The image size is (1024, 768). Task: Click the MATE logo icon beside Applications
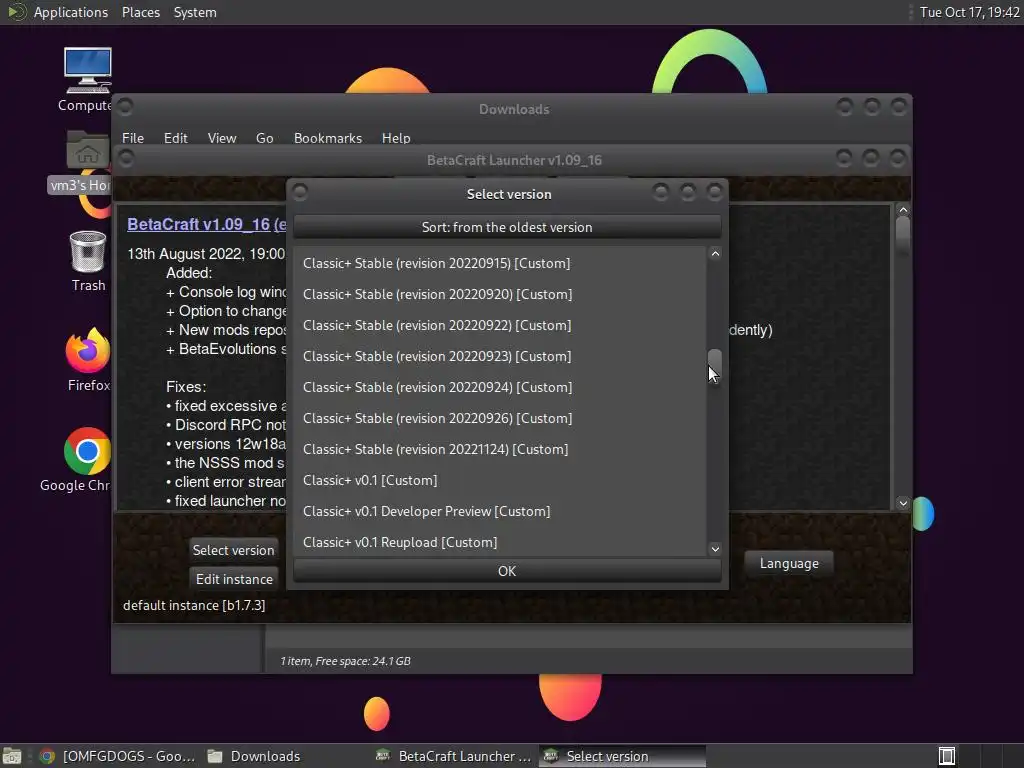tap(16, 12)
